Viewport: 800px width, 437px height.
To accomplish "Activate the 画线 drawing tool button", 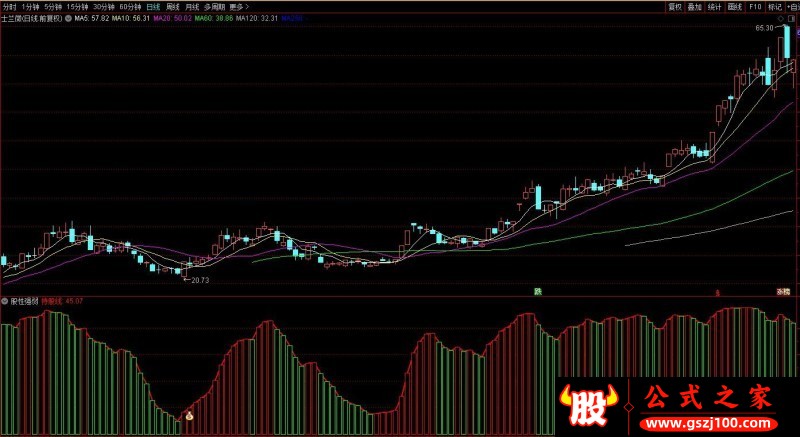I will 735,7.
